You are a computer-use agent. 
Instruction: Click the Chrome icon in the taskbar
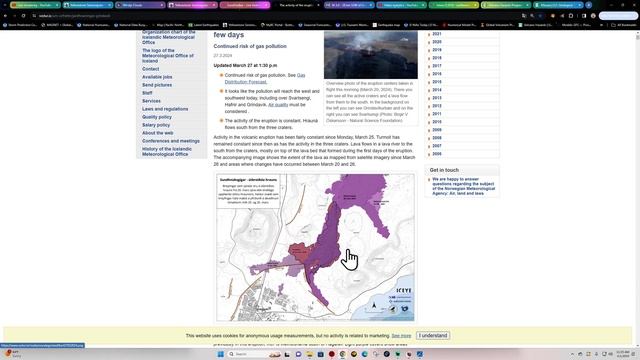coord(342,354)
